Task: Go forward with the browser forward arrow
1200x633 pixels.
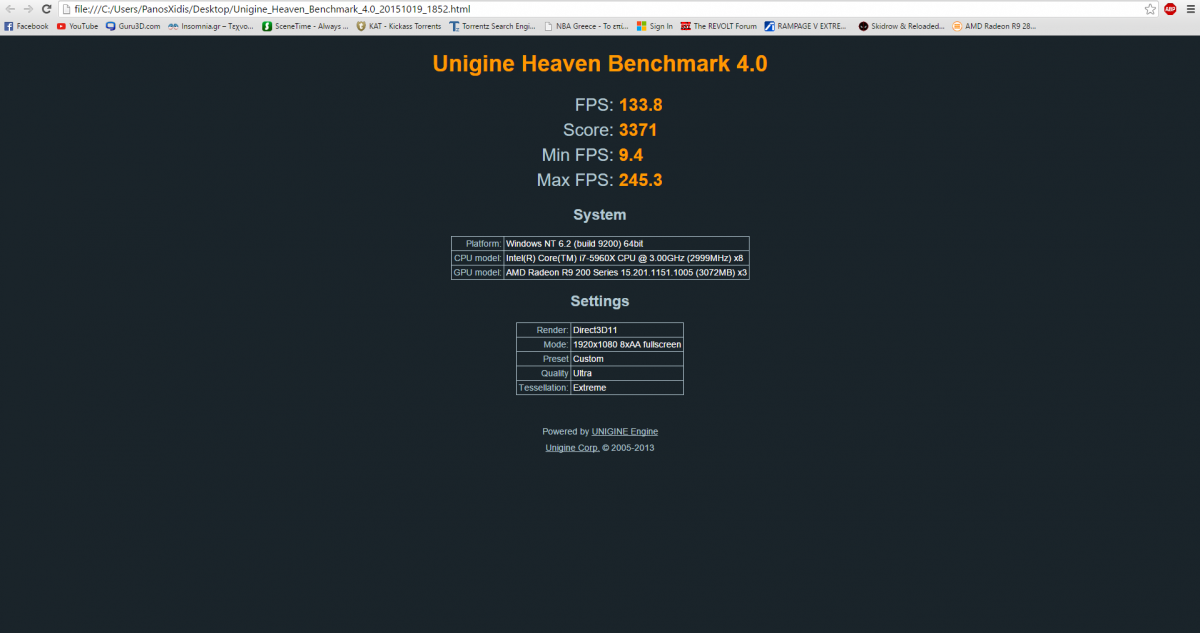Action: pyautogui.click(x=28, y=8)
